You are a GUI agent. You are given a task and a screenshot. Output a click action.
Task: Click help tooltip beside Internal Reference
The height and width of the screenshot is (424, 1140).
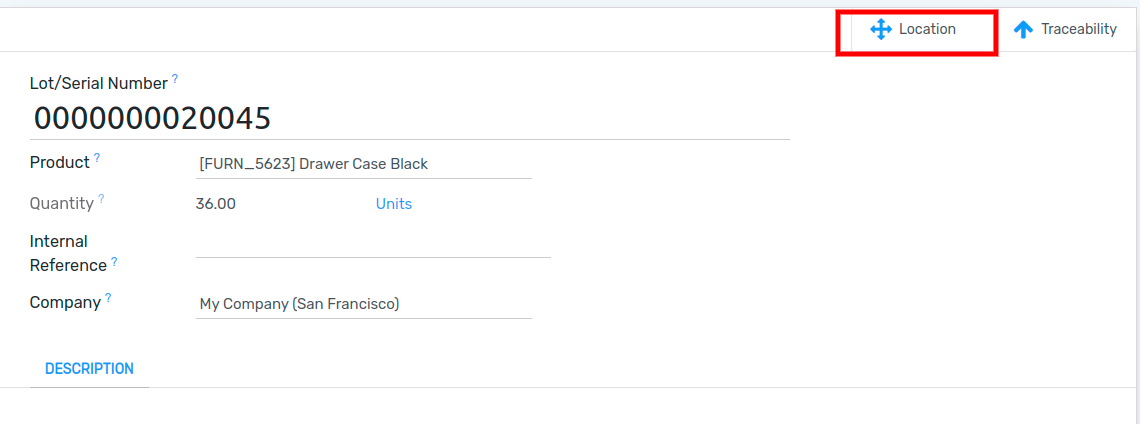[114, 262]
